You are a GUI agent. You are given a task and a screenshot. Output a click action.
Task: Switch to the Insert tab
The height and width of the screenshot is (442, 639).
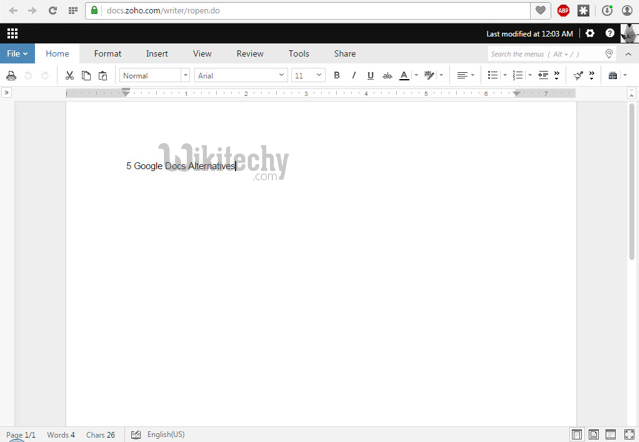156,54
